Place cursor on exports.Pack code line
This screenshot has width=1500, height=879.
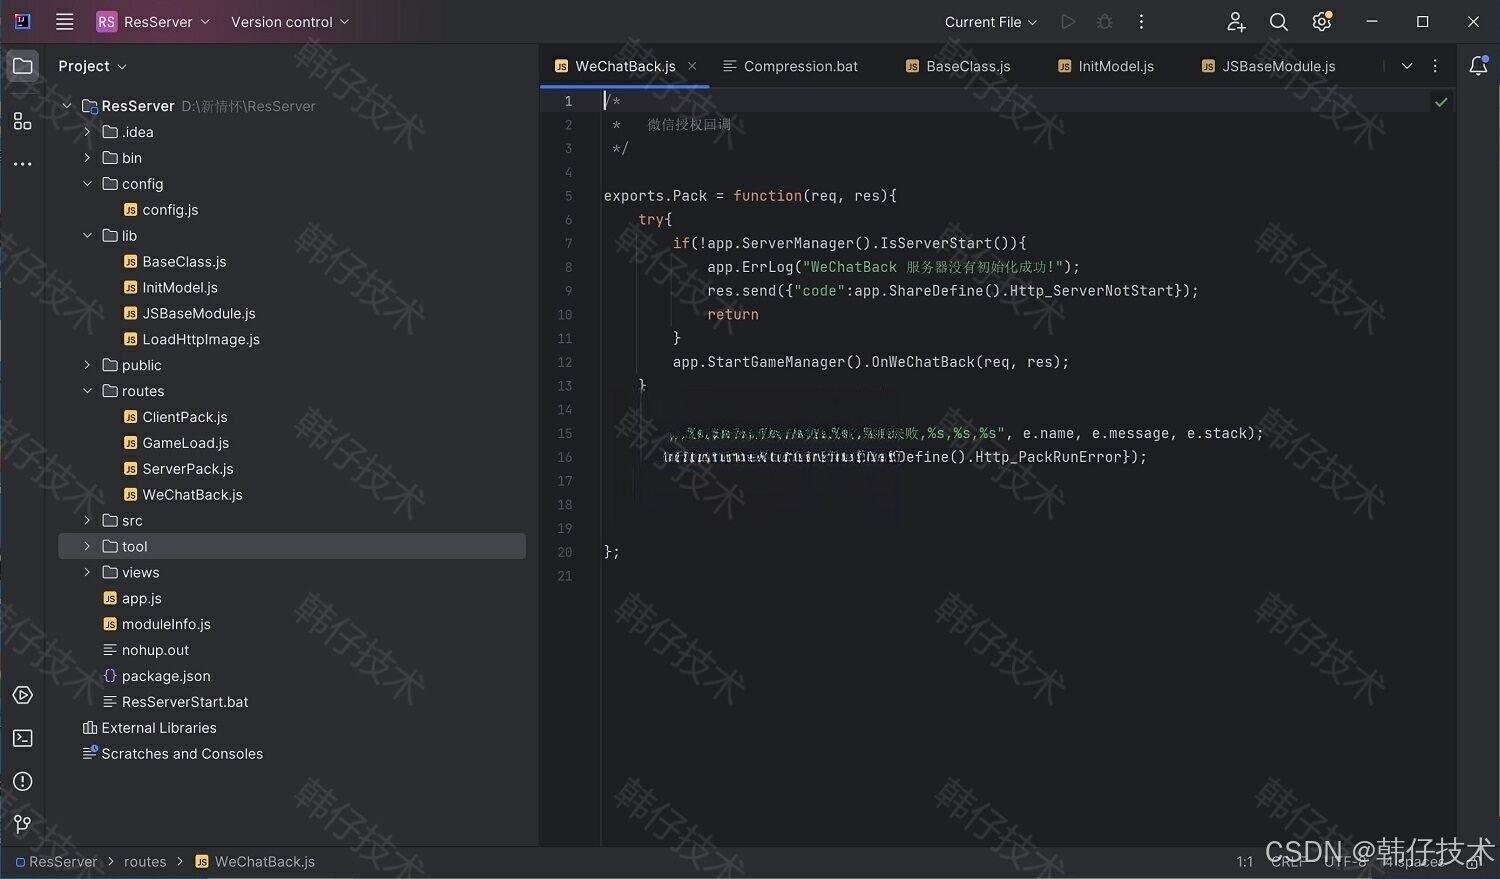tap(750, 196)
